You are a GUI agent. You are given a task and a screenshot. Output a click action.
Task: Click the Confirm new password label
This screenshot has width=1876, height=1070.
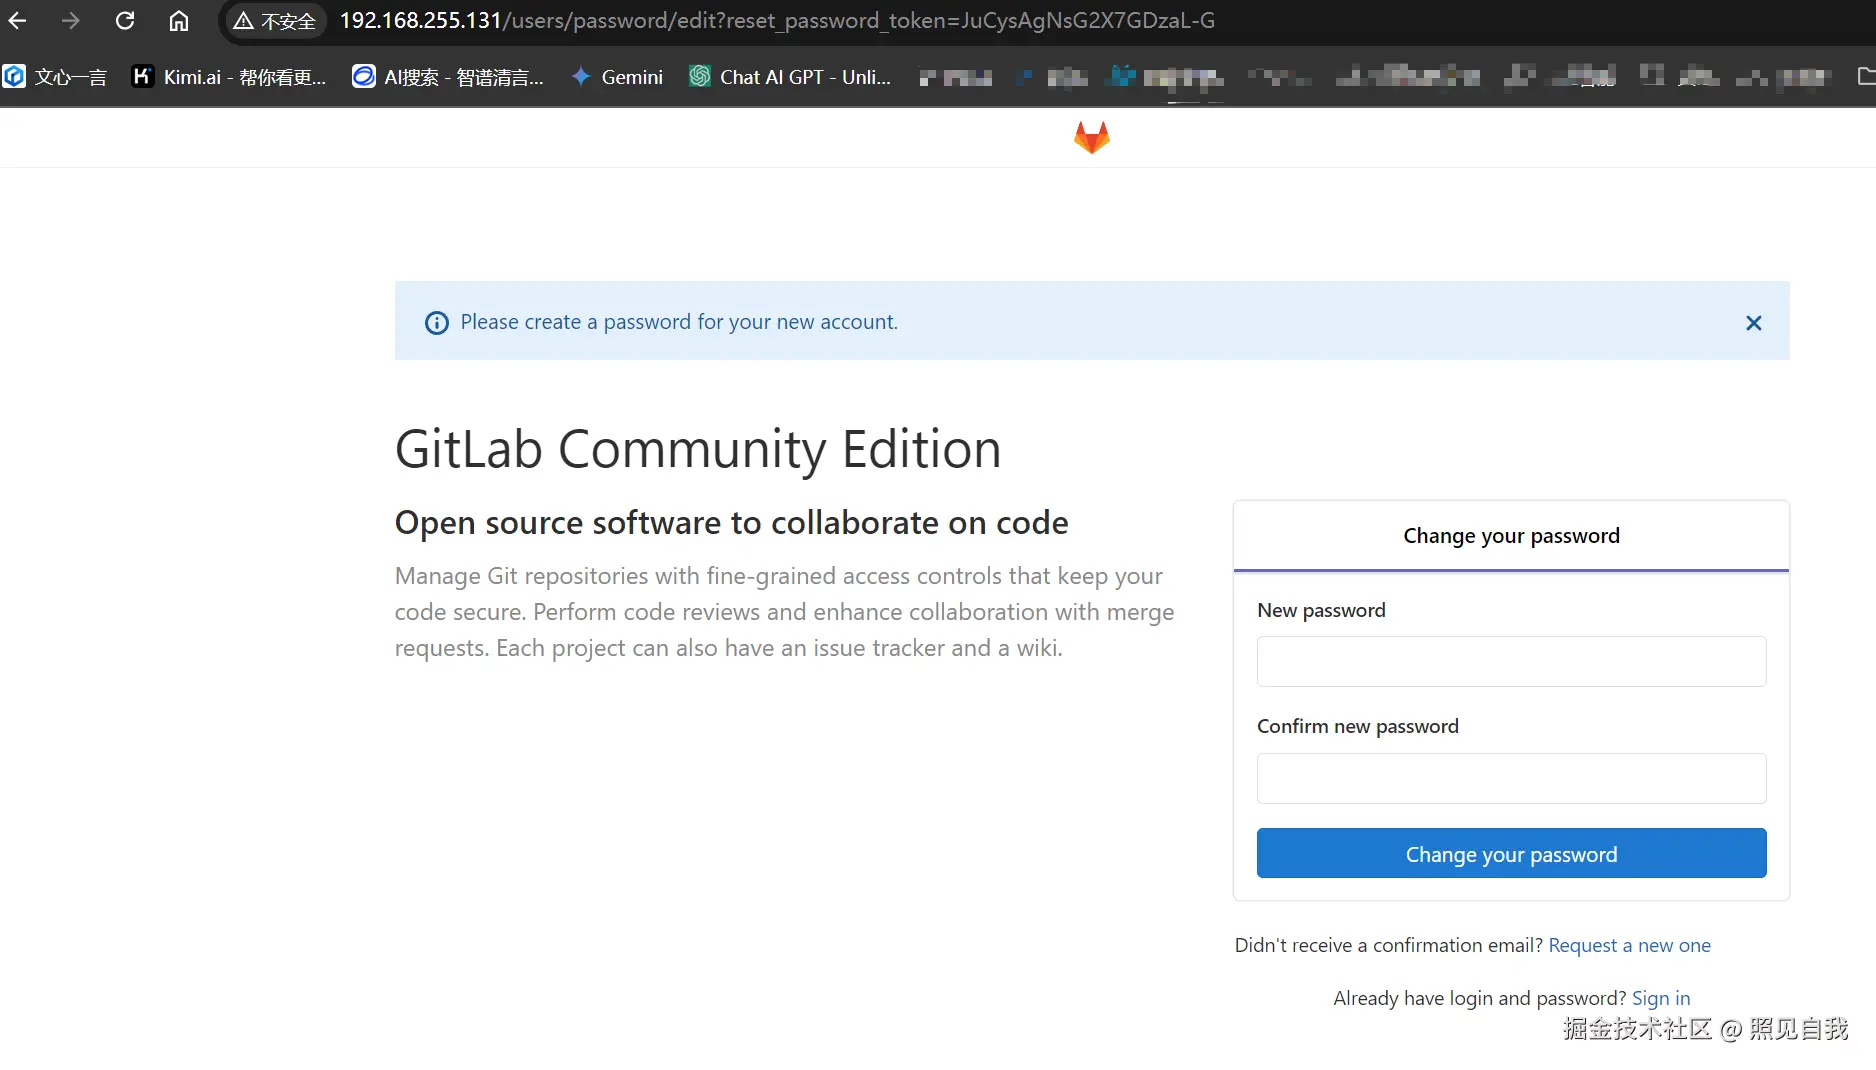(x=1358, y=726)
